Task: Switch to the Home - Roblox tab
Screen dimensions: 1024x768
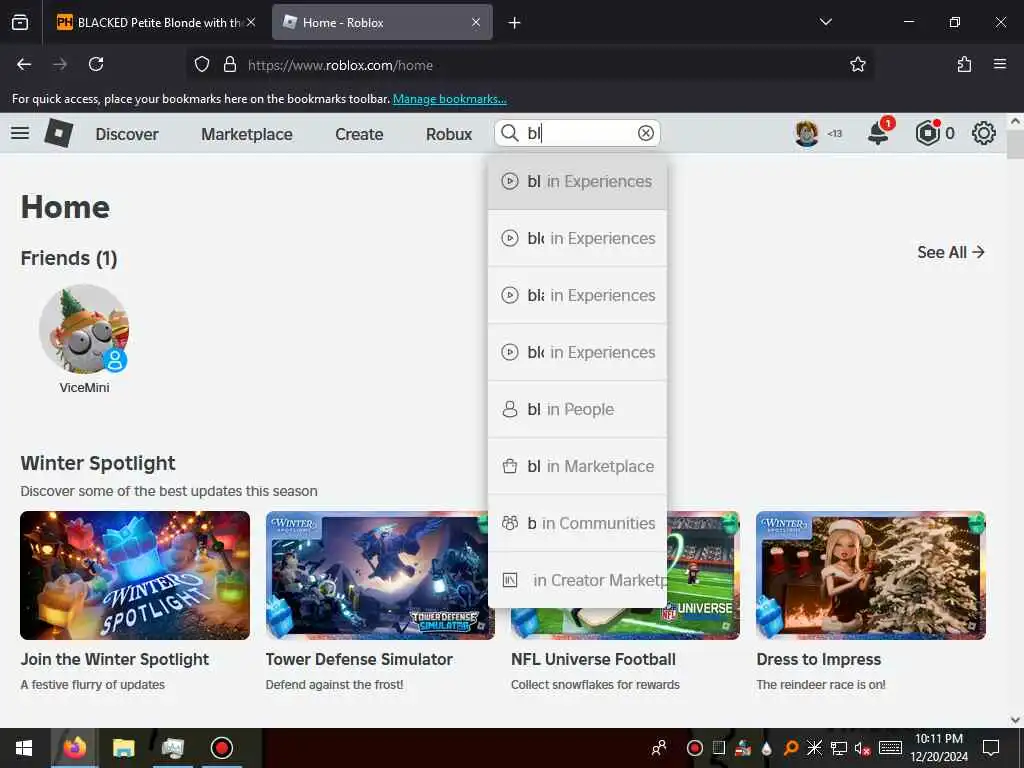Action: point(382,22)
